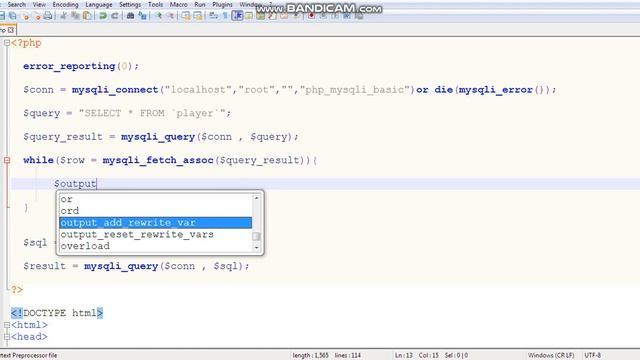Close the open file tab
Viewport: 640px width, 360px height.
[x=11, y=30]
